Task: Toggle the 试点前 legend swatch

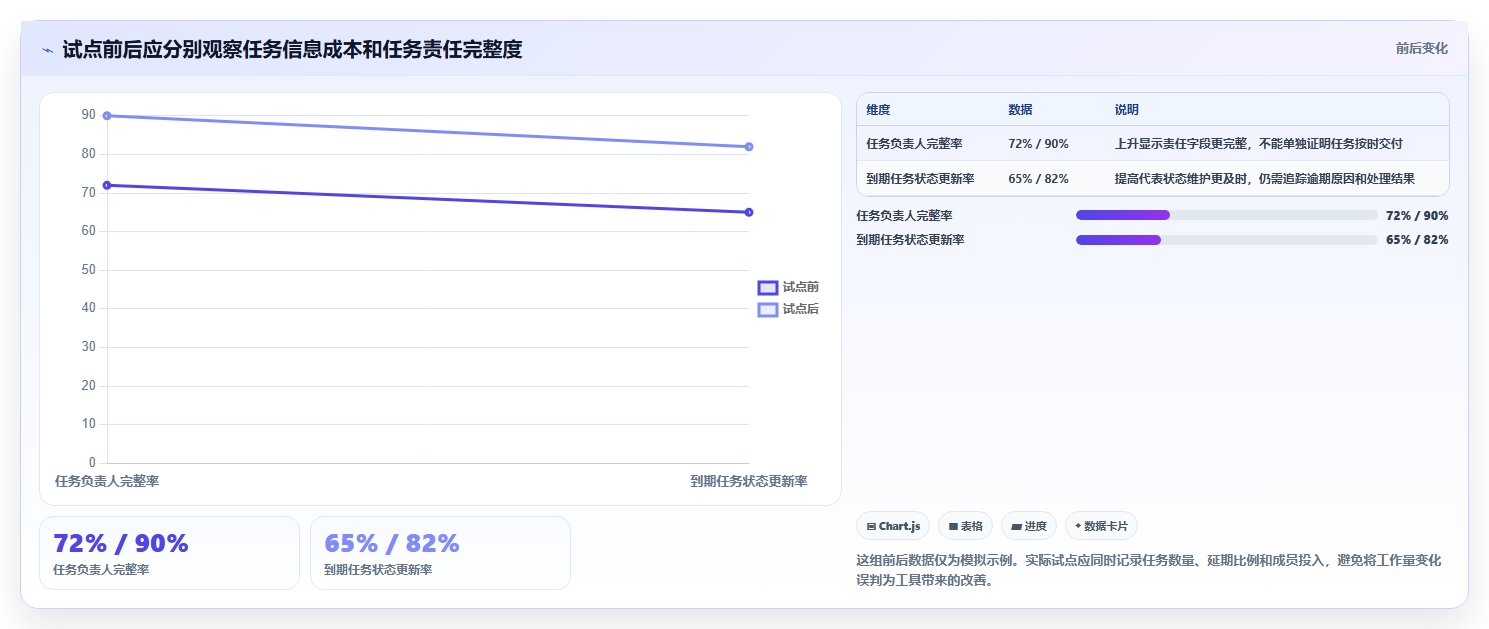Action: 768,287
